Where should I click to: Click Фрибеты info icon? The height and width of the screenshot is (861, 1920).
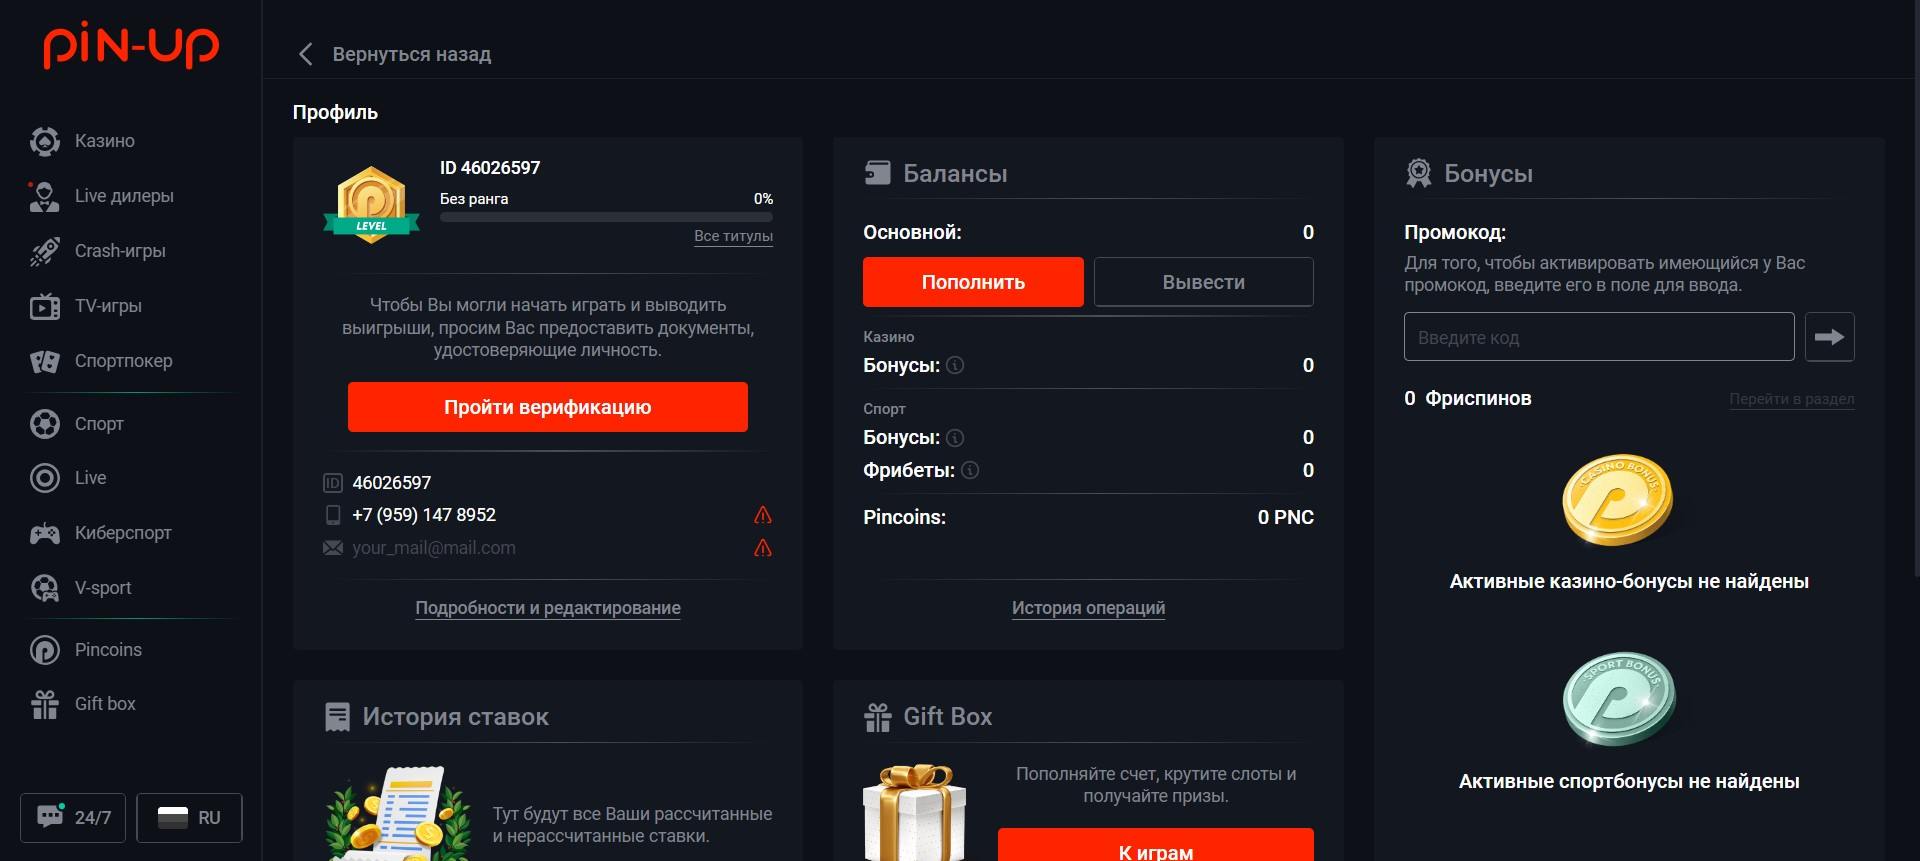coord(970,470)
